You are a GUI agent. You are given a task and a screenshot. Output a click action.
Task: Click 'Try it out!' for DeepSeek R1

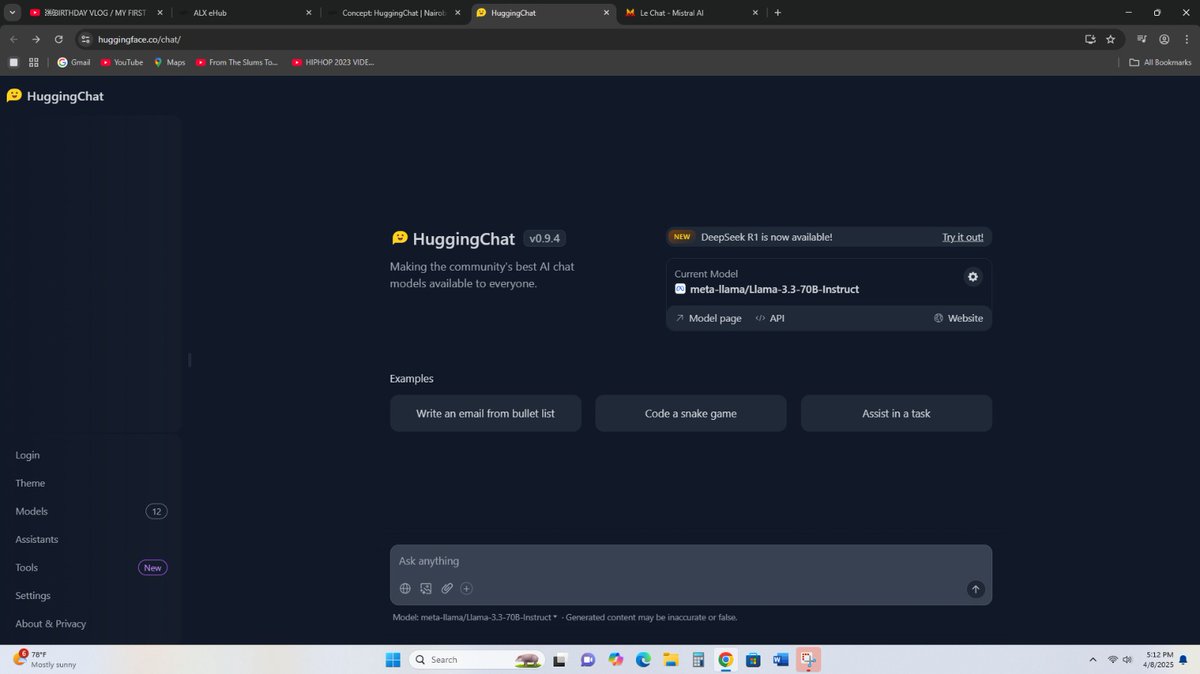click(x=962, y=237)
